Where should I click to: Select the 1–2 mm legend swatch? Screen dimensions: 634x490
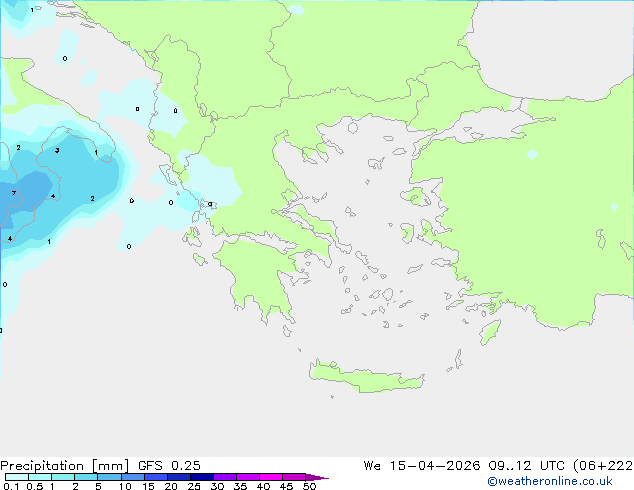click(x=63, y=477)
